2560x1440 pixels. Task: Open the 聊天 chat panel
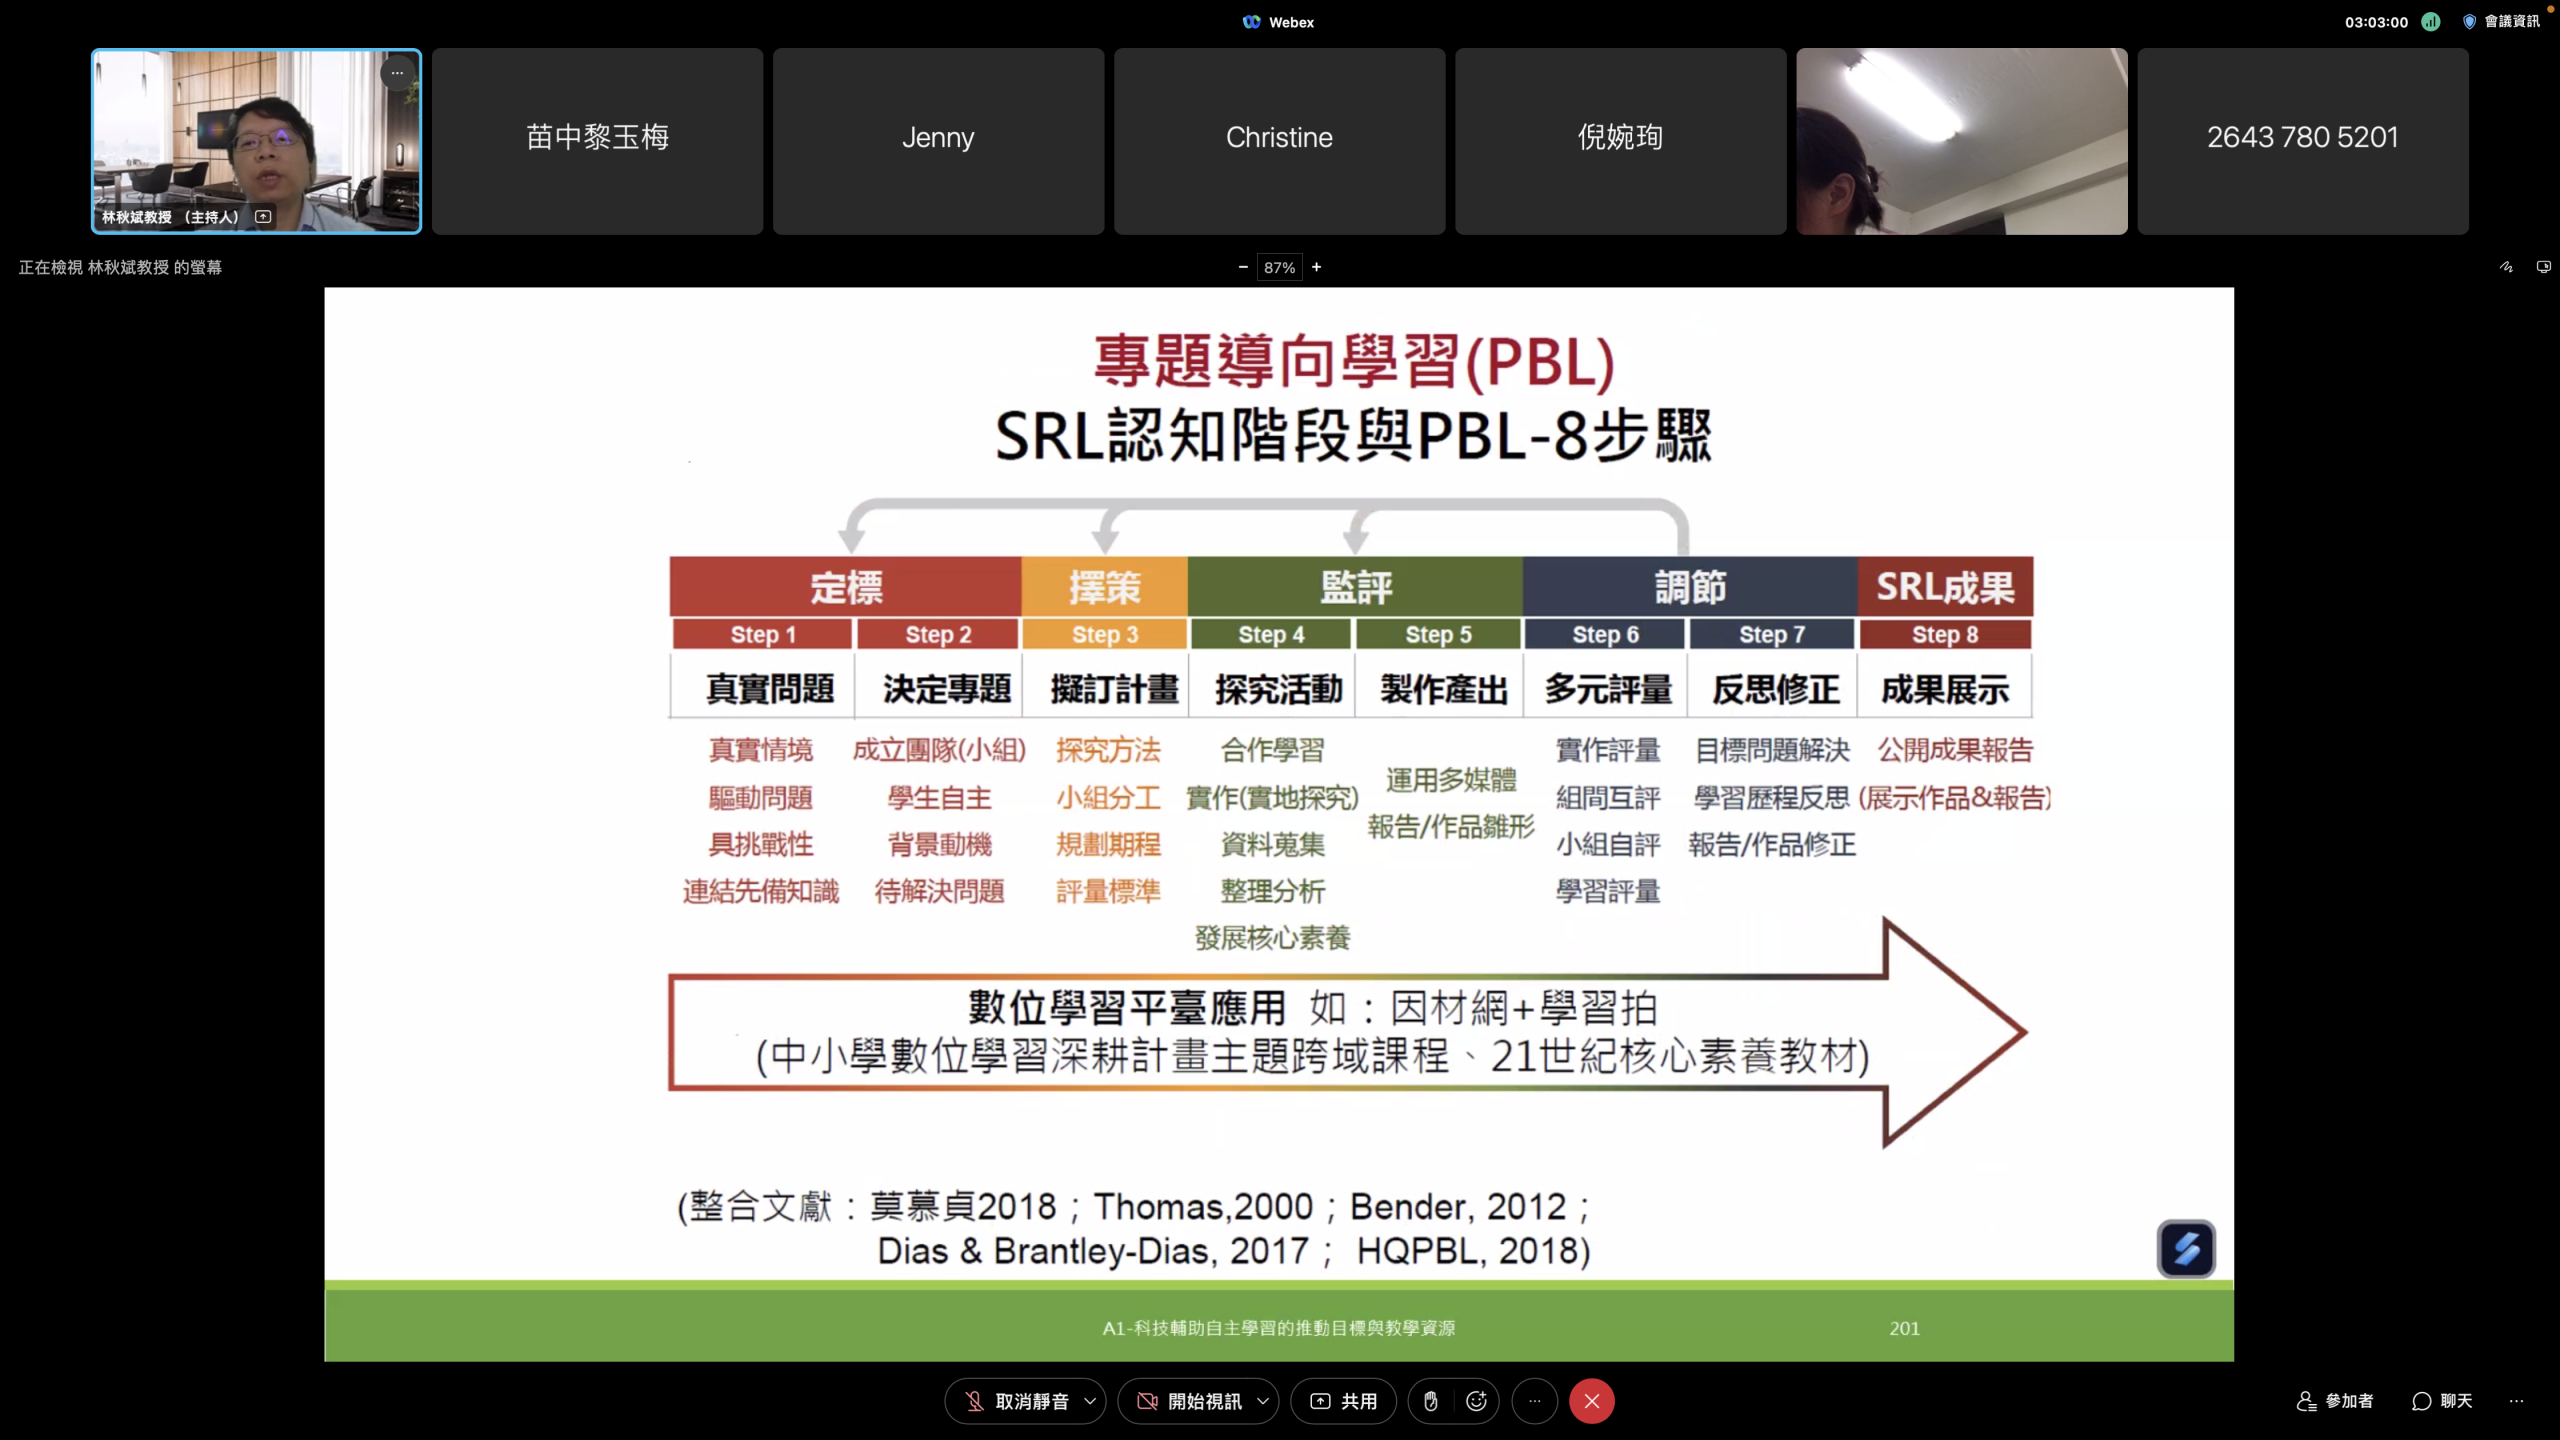click(2442, 1401)
